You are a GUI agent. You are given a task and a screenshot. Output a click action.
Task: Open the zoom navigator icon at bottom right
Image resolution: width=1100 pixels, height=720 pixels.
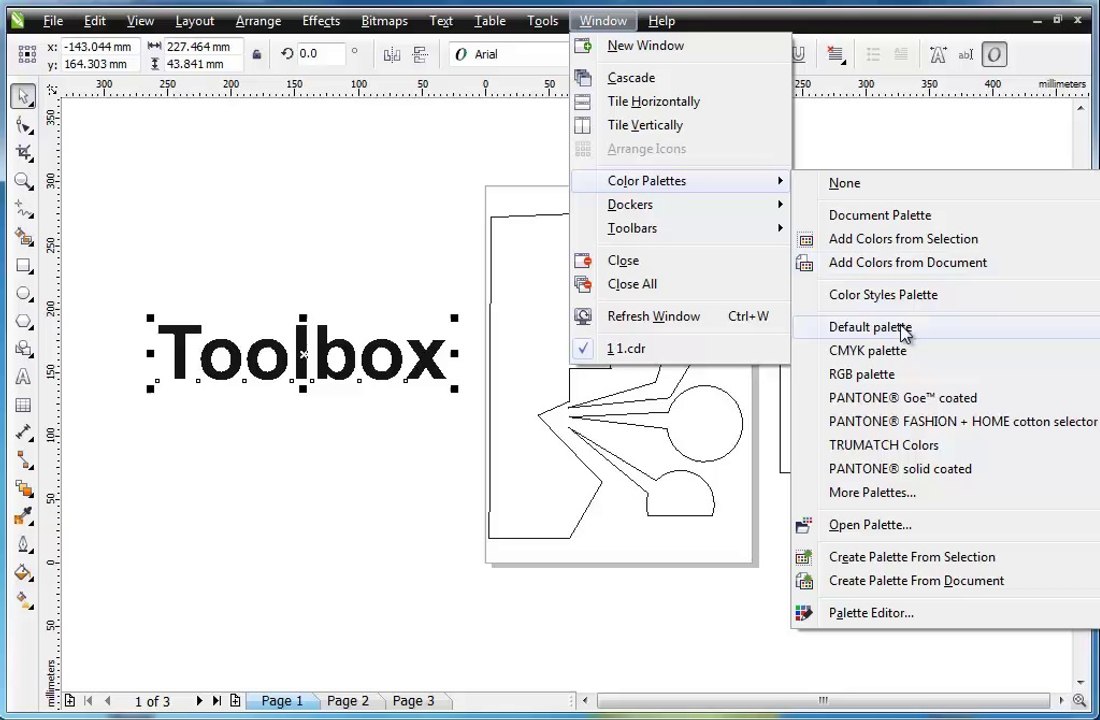(1079, 700)
